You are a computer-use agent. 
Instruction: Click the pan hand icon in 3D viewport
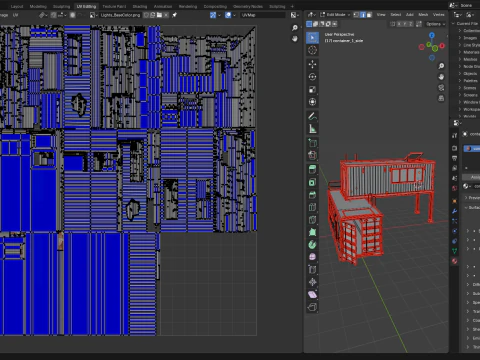point(441,77)
